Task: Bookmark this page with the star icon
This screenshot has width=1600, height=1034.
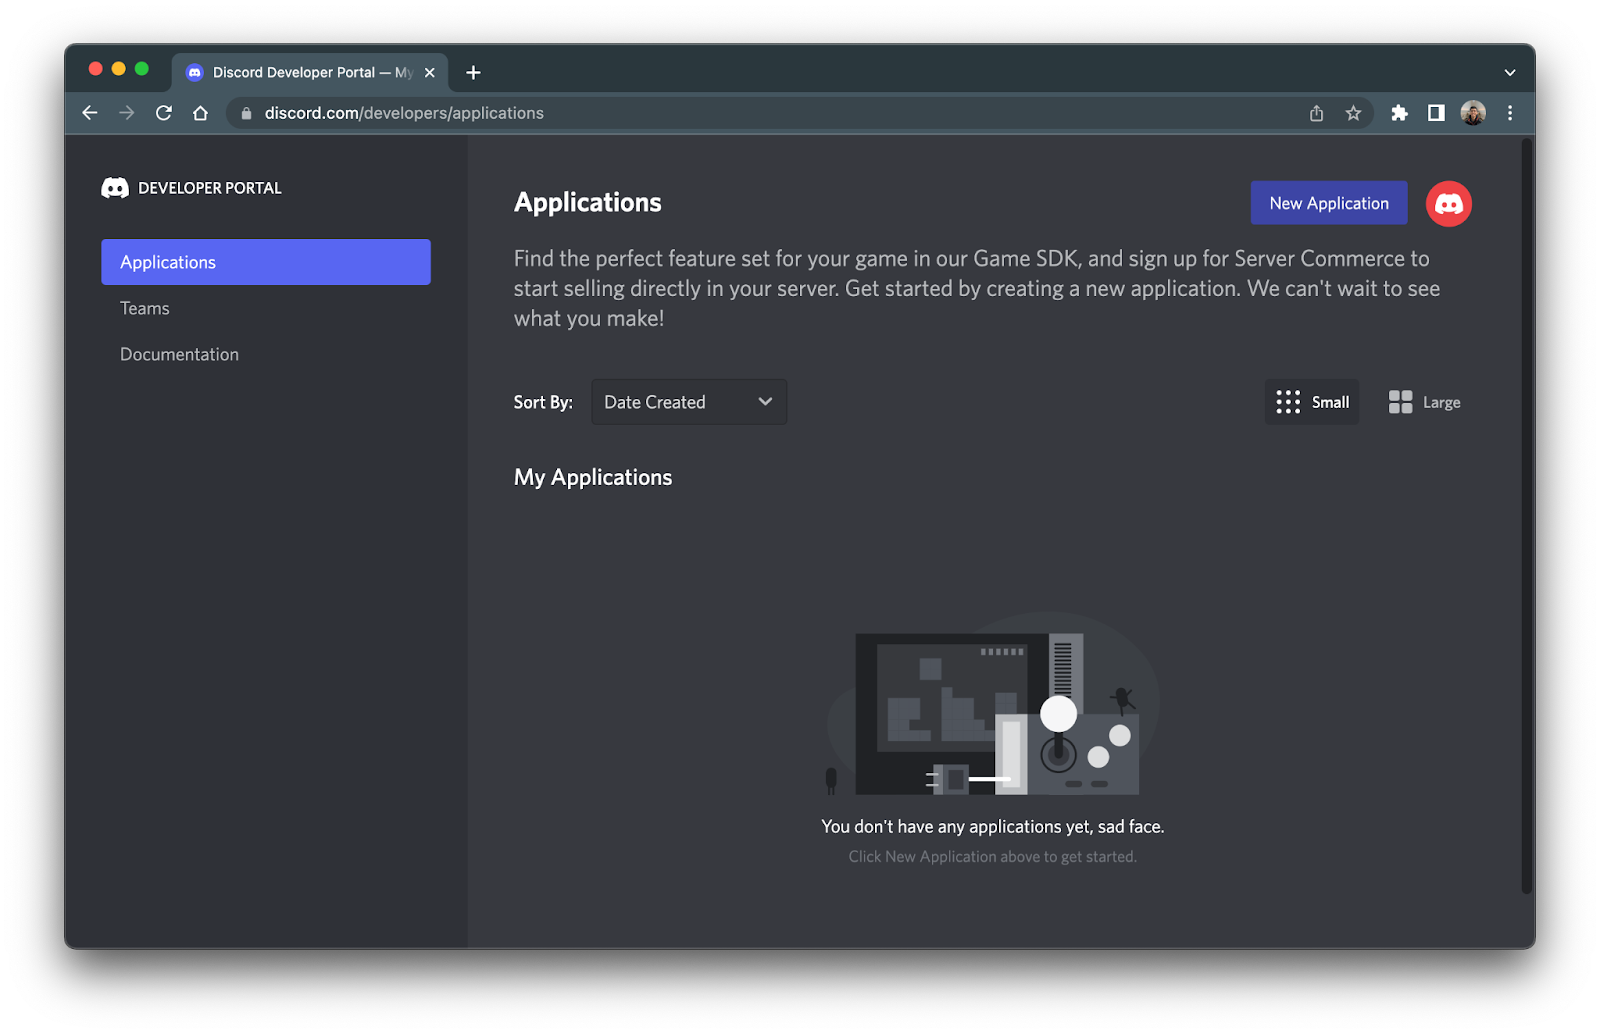Action: point(1353,113)
